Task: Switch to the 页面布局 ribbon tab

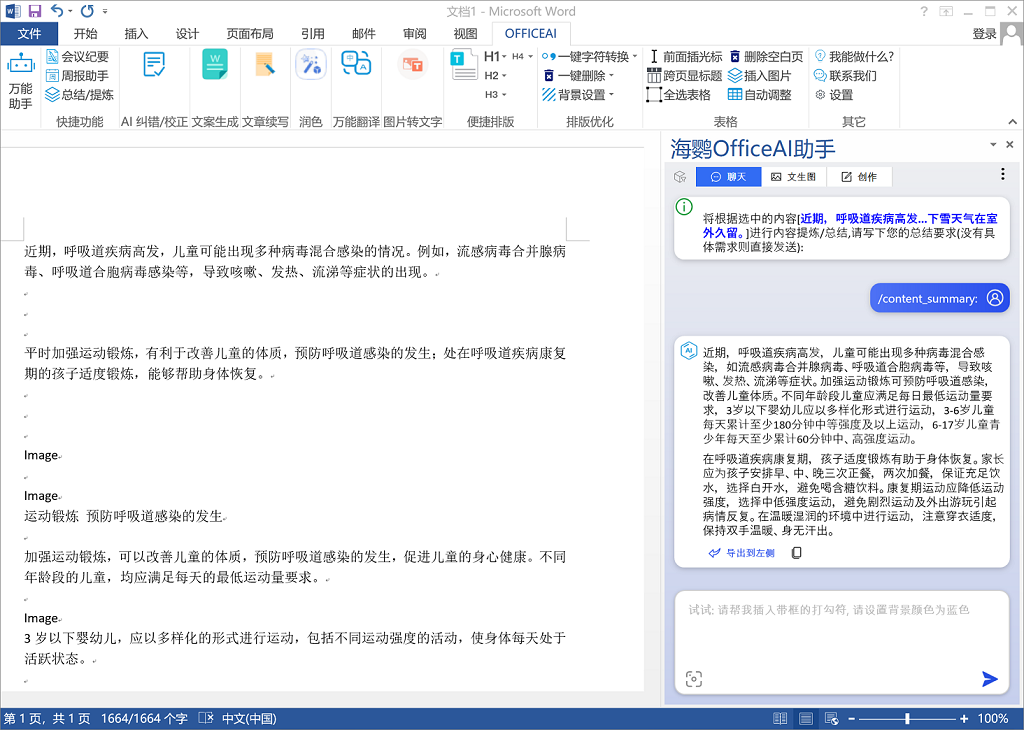Action: coord(250,33)
